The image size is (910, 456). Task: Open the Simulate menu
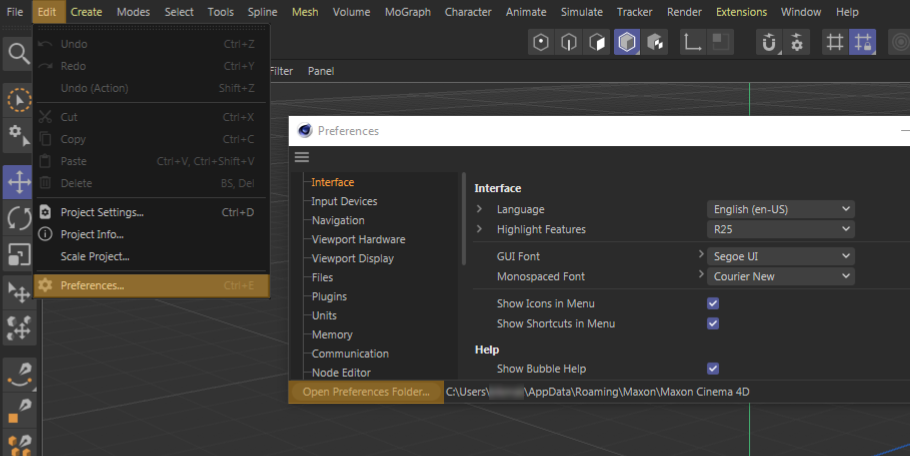tap(582, 12)
